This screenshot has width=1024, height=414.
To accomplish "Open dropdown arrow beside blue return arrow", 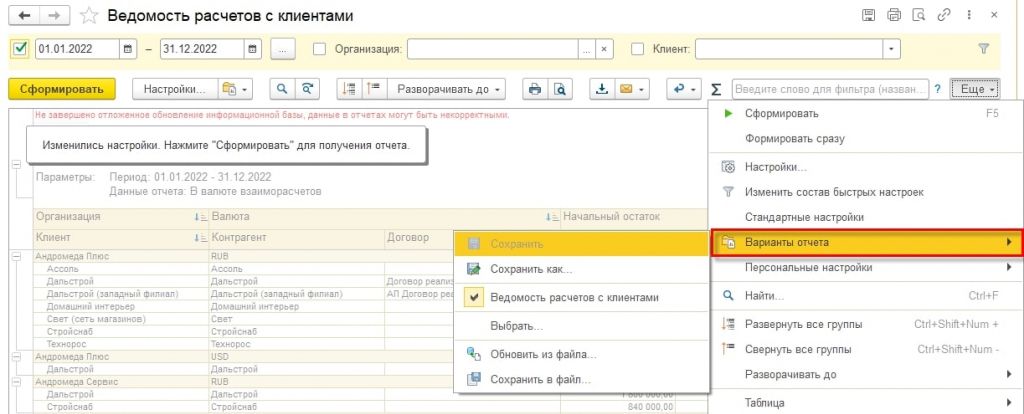I will click(x=694, y=89).
